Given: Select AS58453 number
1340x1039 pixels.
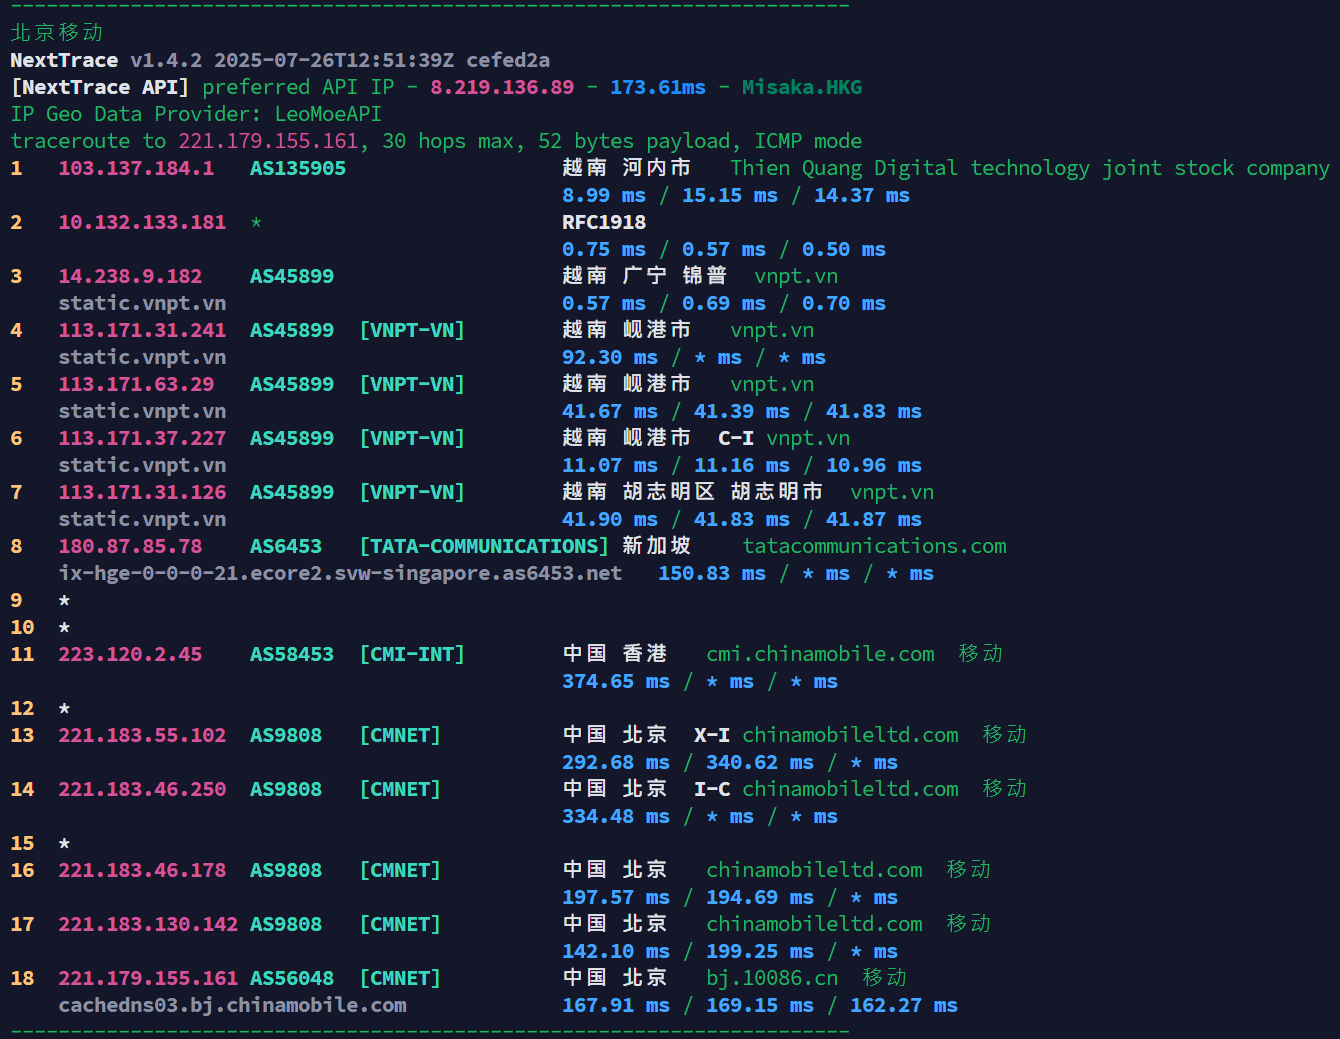Looking at the screenshot, I should [292, 654].
